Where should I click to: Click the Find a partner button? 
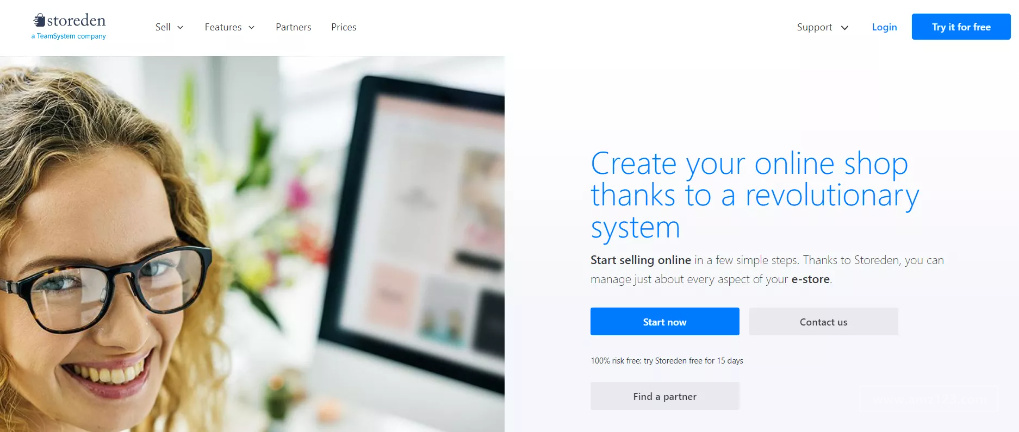[664, 396]
